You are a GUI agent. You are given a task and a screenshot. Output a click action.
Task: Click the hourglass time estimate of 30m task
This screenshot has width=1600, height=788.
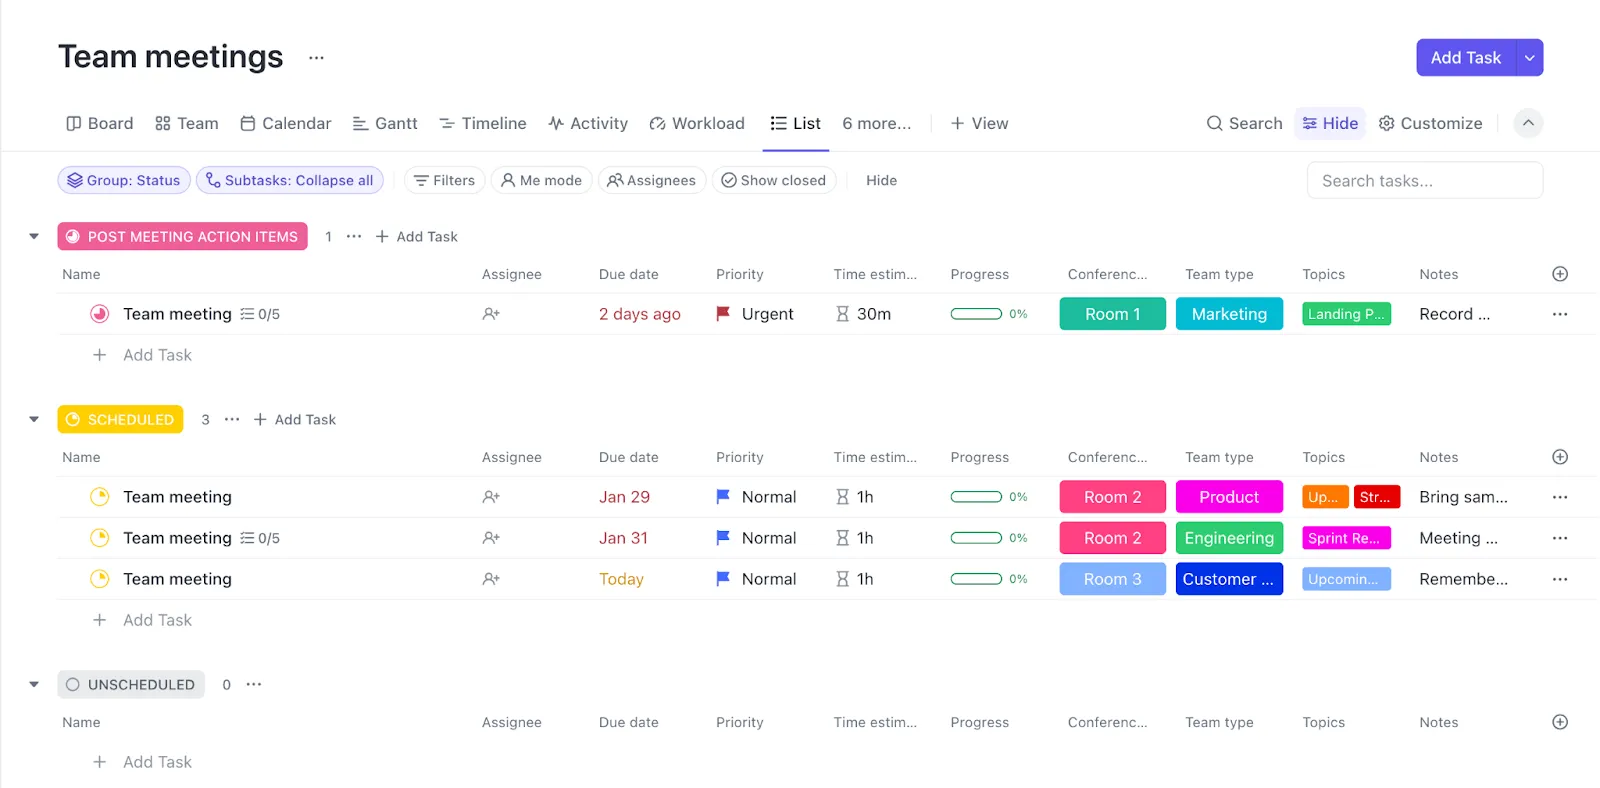pyautogui.click(x=843, y=314)
